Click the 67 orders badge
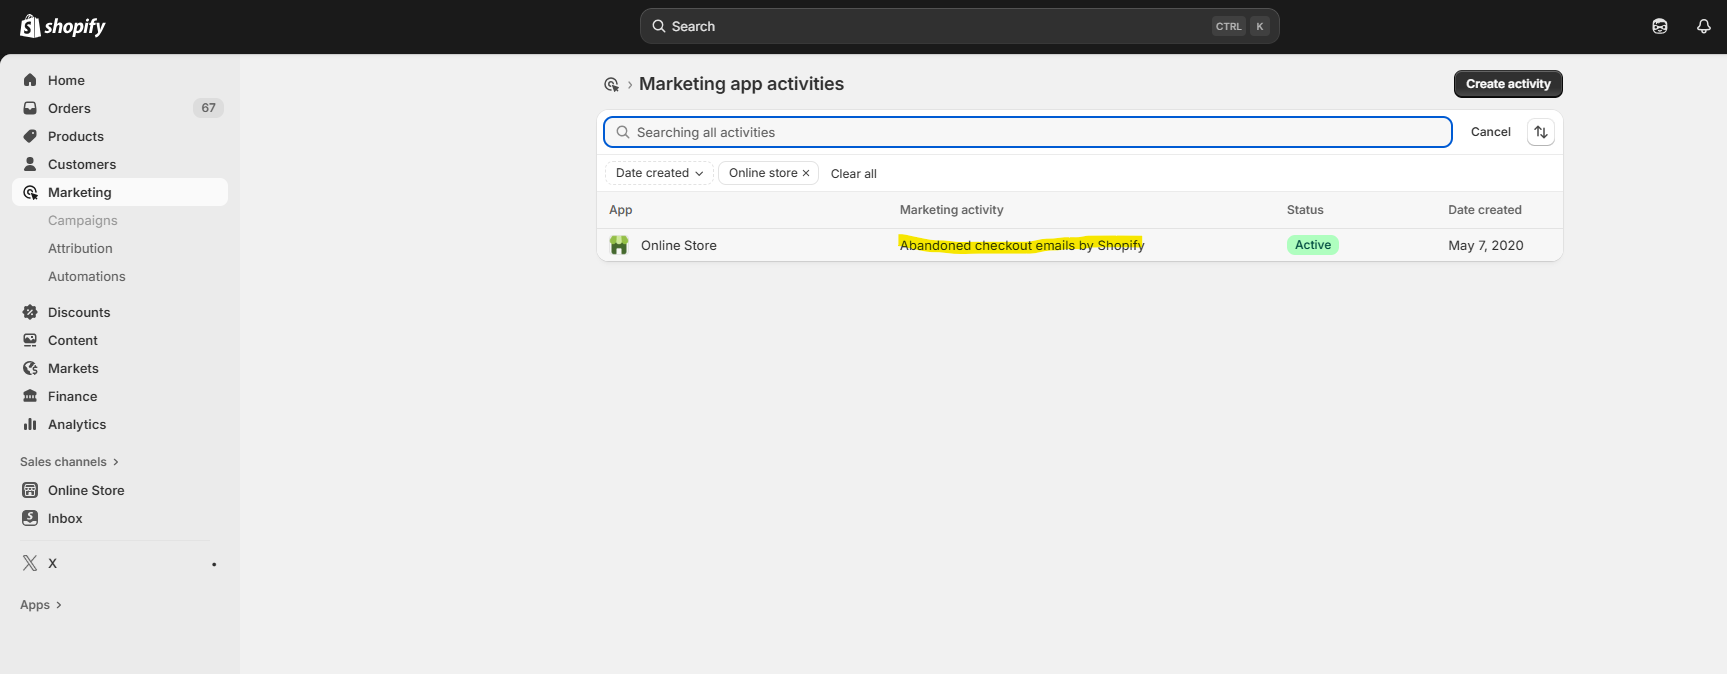Viewport: 1727px width, 674px height. click(x=208, y=108)
